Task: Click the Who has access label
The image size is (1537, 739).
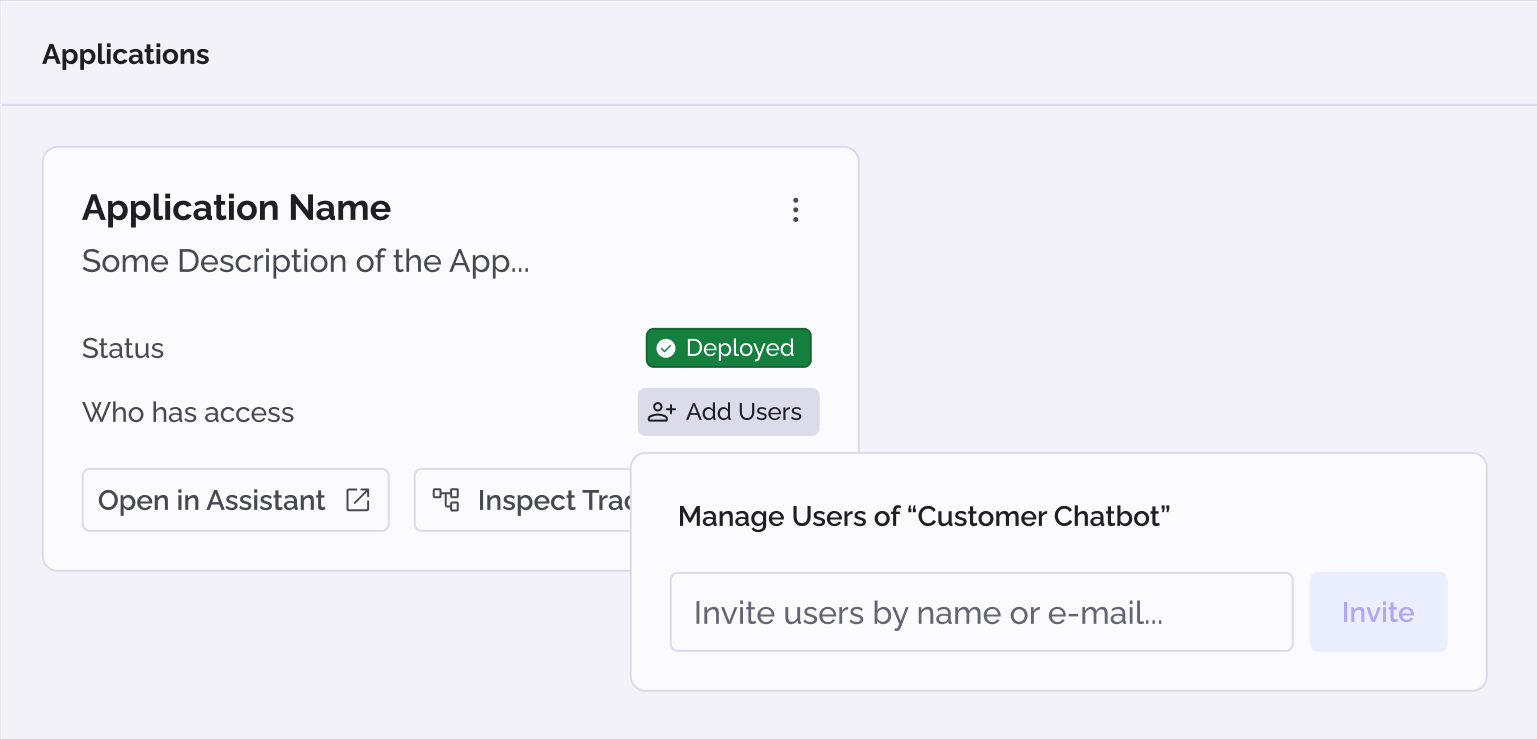Action: [188, 411]
